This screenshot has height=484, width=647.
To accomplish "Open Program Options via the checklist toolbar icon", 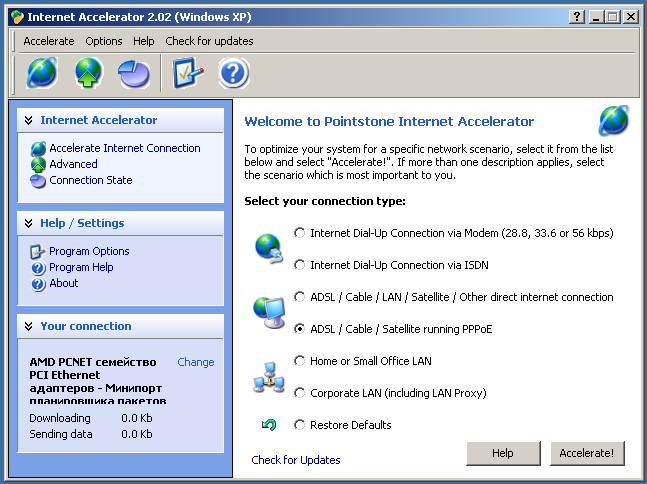I will tap(188, 73).
